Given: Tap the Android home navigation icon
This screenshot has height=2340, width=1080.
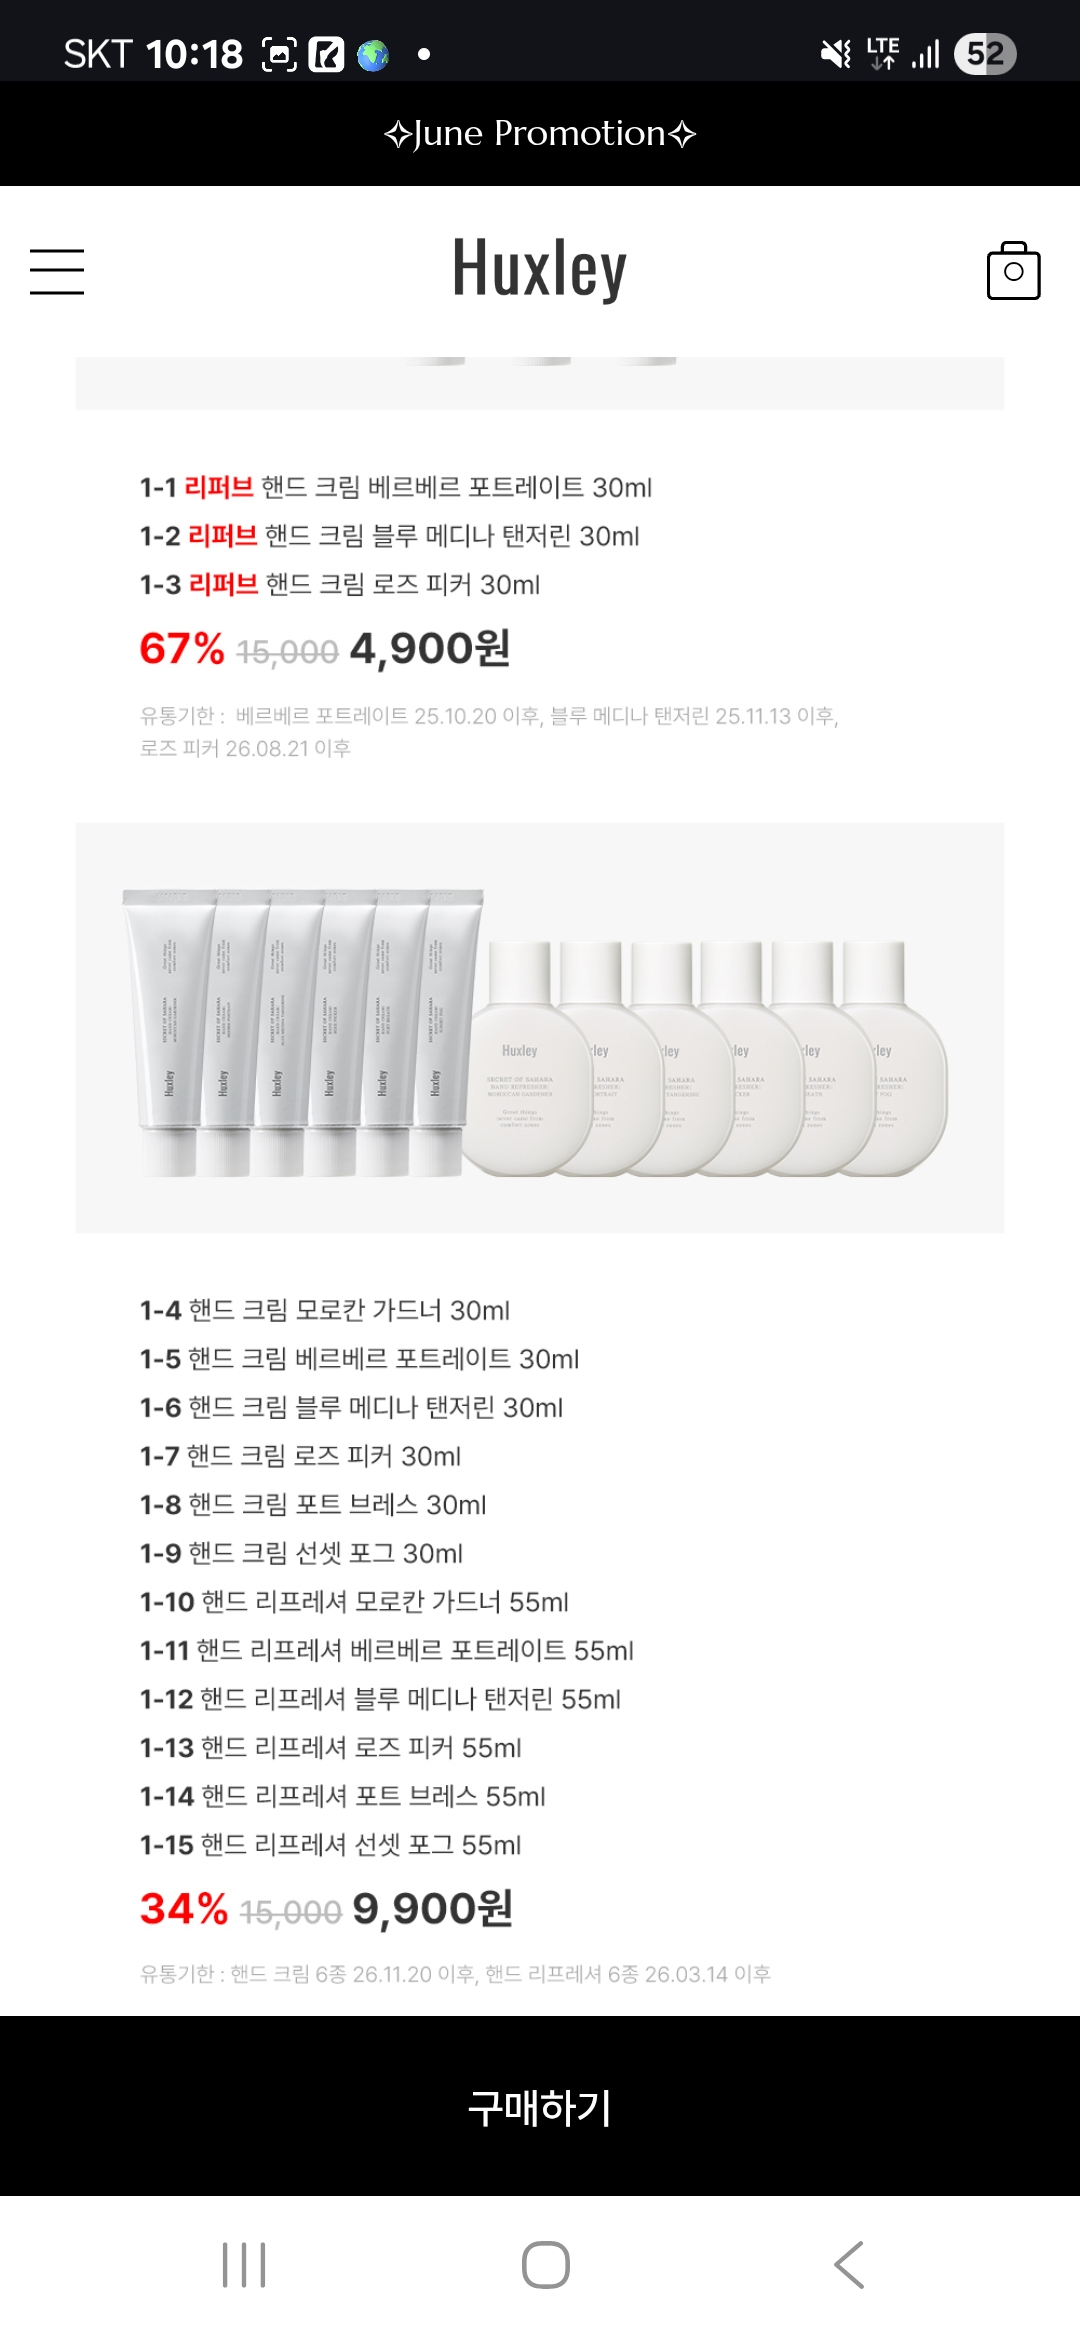Looking at the screenshot, I should [x=545, y=2265].
